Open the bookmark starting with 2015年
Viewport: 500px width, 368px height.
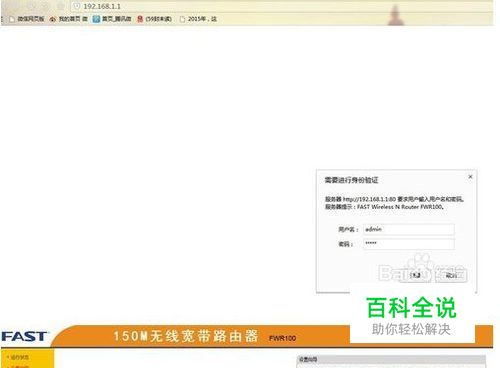pos(198,19)
